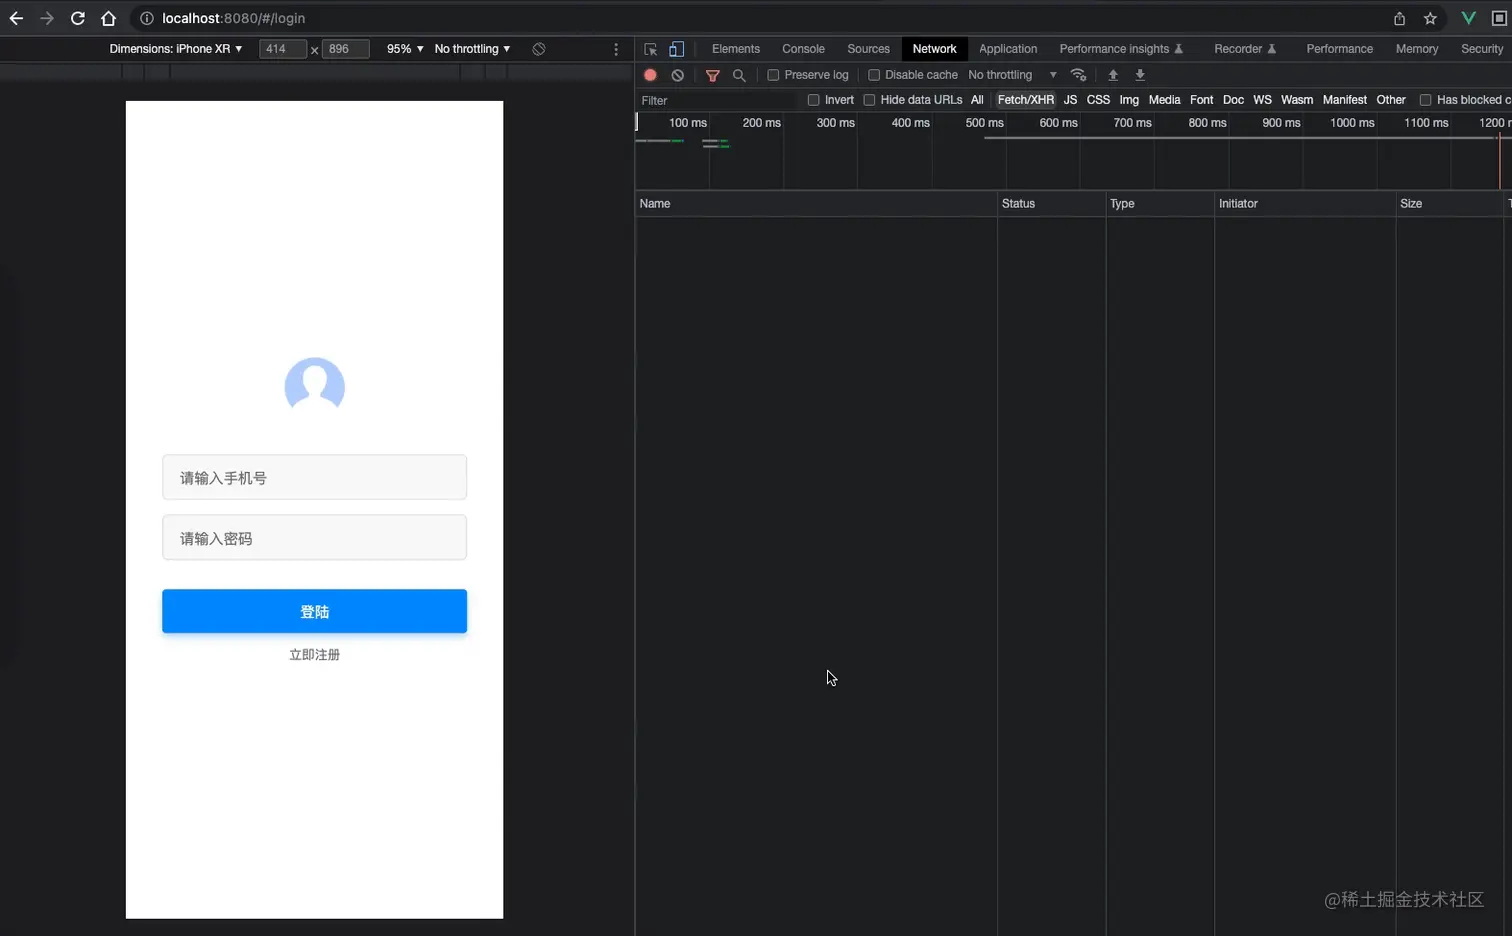Bookmark this page with the star icon
The image size is (1512, 936).
click(1430, 18)
